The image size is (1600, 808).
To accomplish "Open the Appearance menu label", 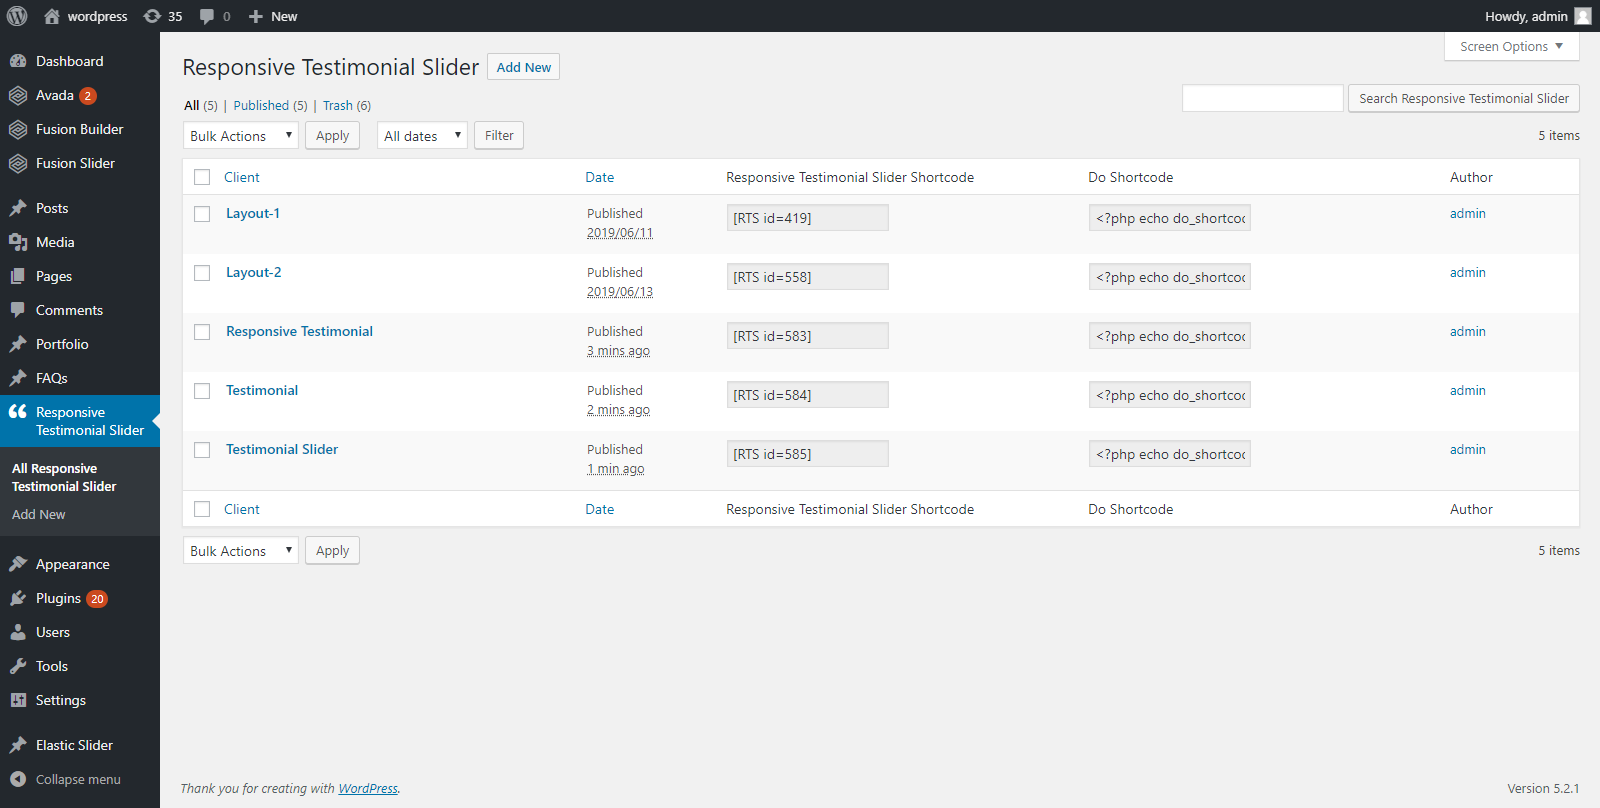I will coord(73,564).
